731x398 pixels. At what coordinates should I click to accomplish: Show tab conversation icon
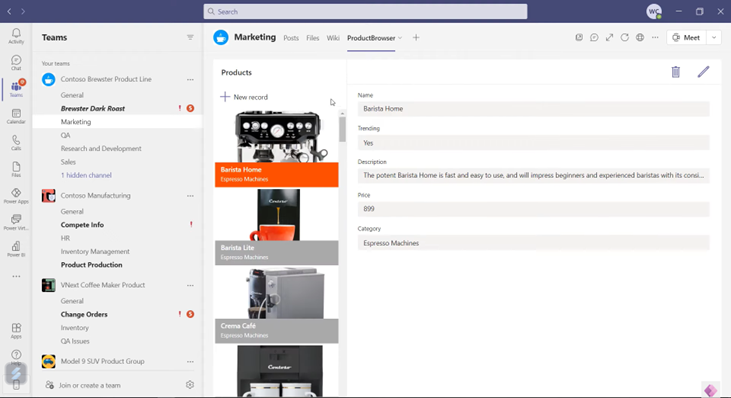click(594, 38)
